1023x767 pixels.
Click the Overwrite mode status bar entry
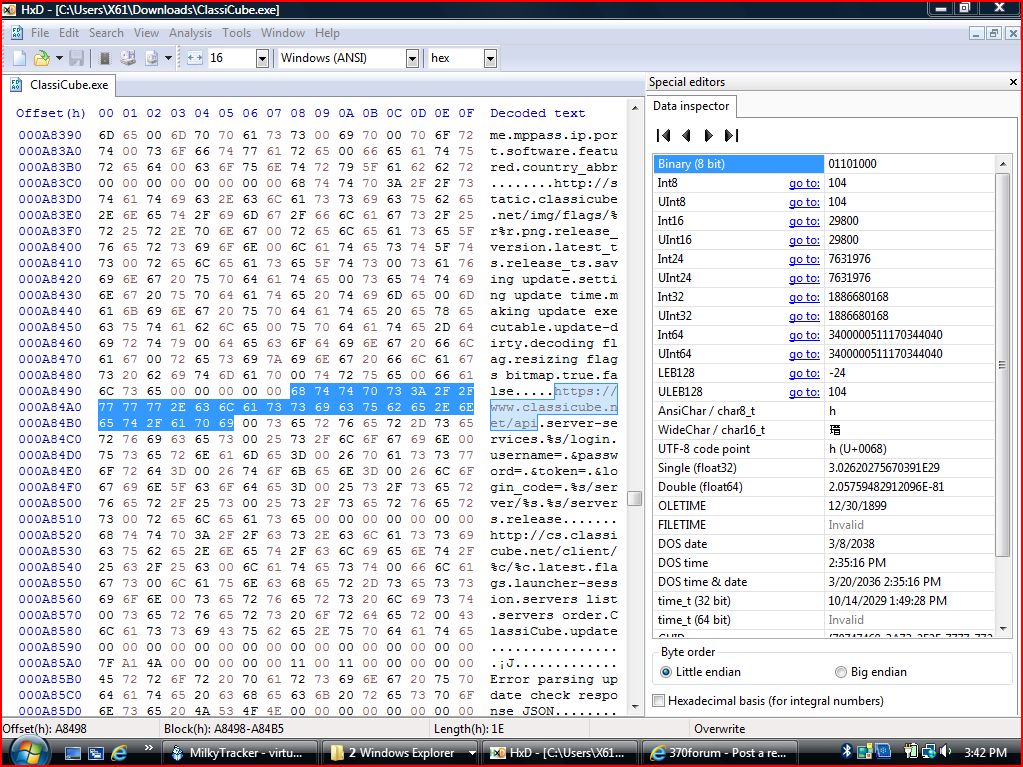[719, 729]
